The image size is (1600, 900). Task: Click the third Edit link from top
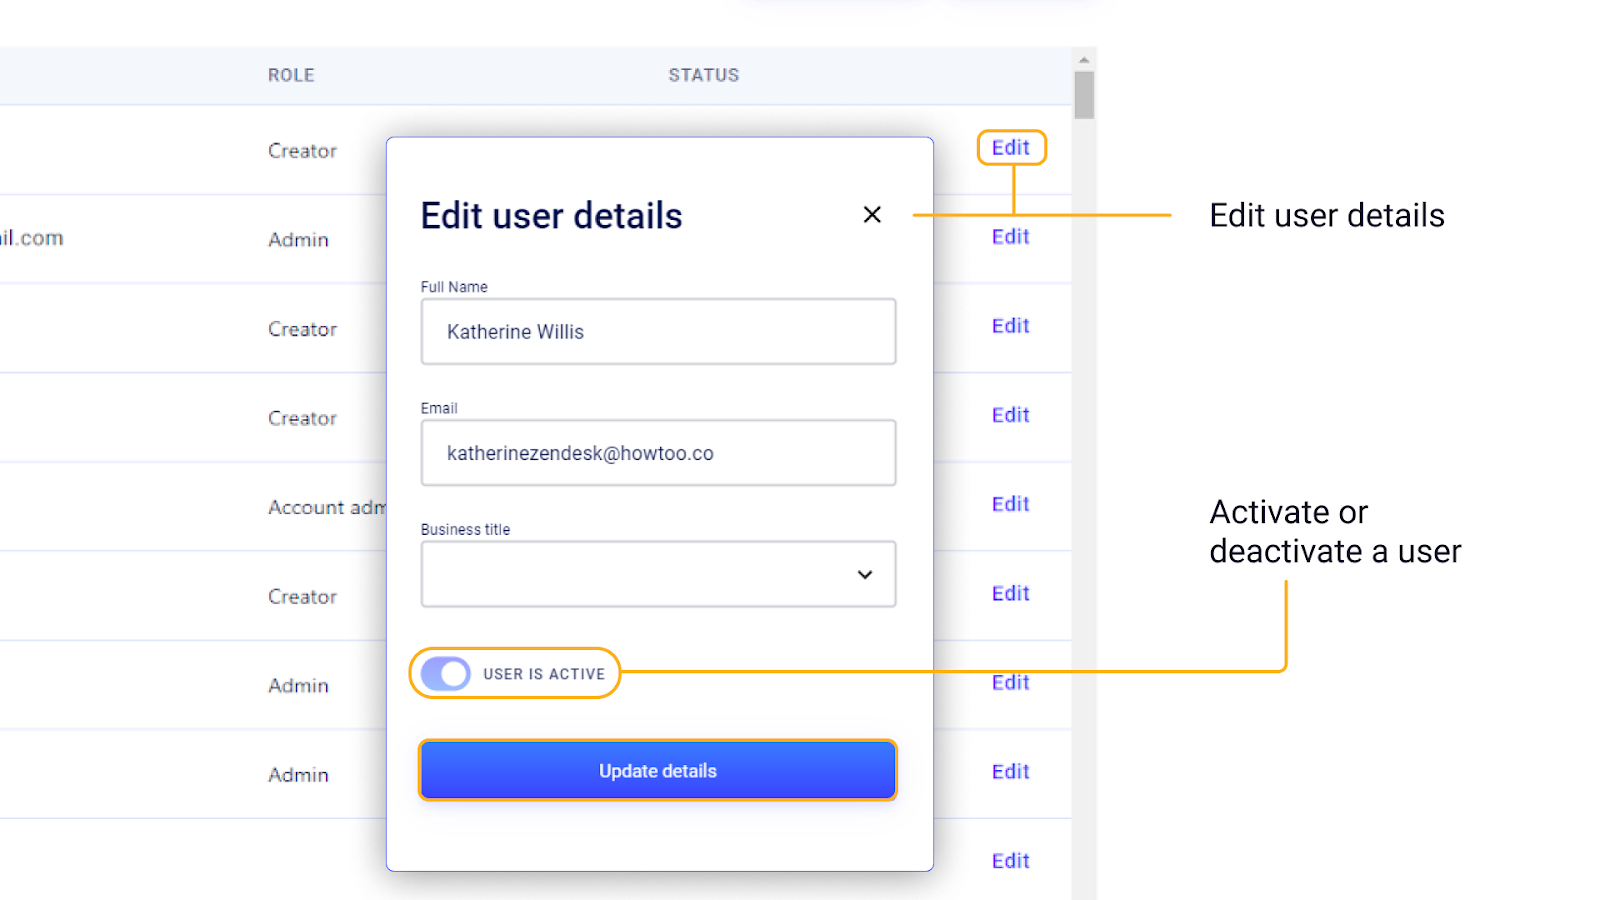click(x=1010, y=326)
